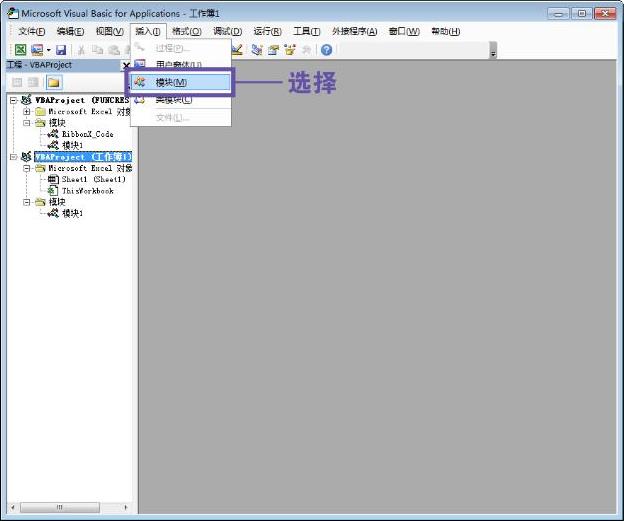This screenshot has height=521, width=624.
Task: Click project panel scrollbar right arrow
Action: (126, 507)
